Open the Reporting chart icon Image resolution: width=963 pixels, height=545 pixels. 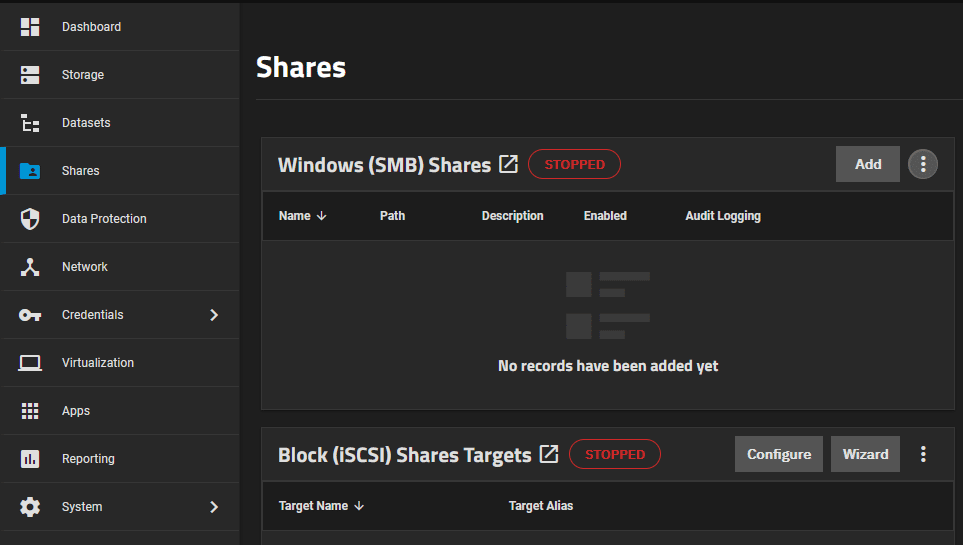(x=30, y=459)
